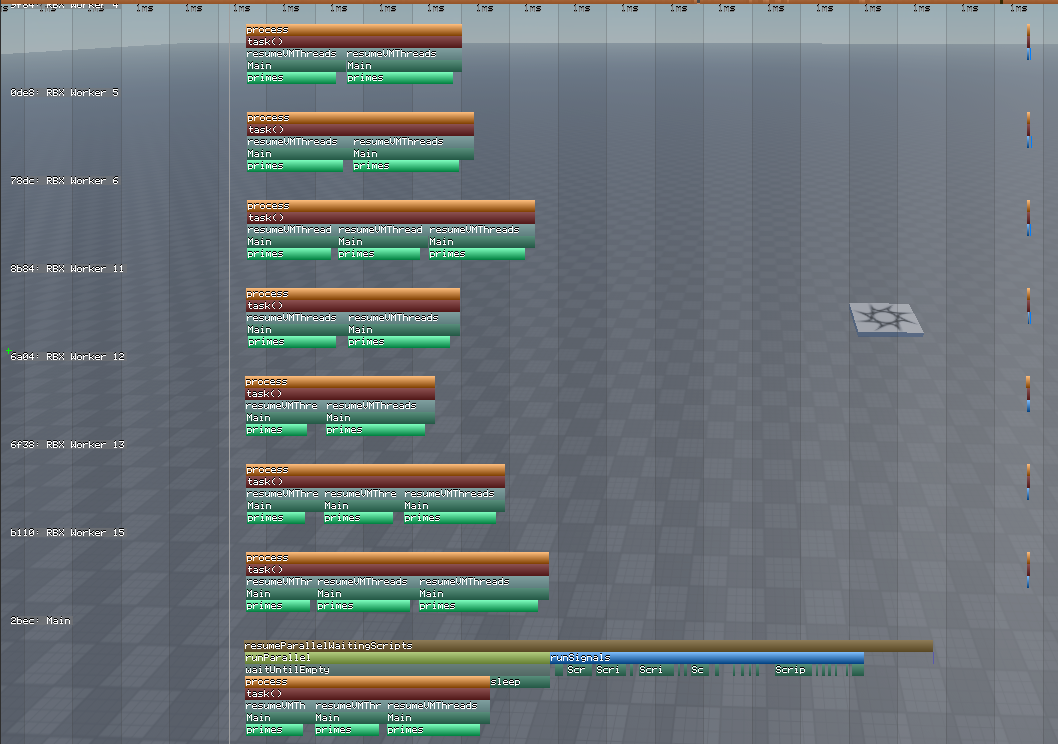Image resolution: width=1058 pixels, height=744 pixels.
Task: Click the process bar in RBX Worker 12 row
Action: point(340,382)
